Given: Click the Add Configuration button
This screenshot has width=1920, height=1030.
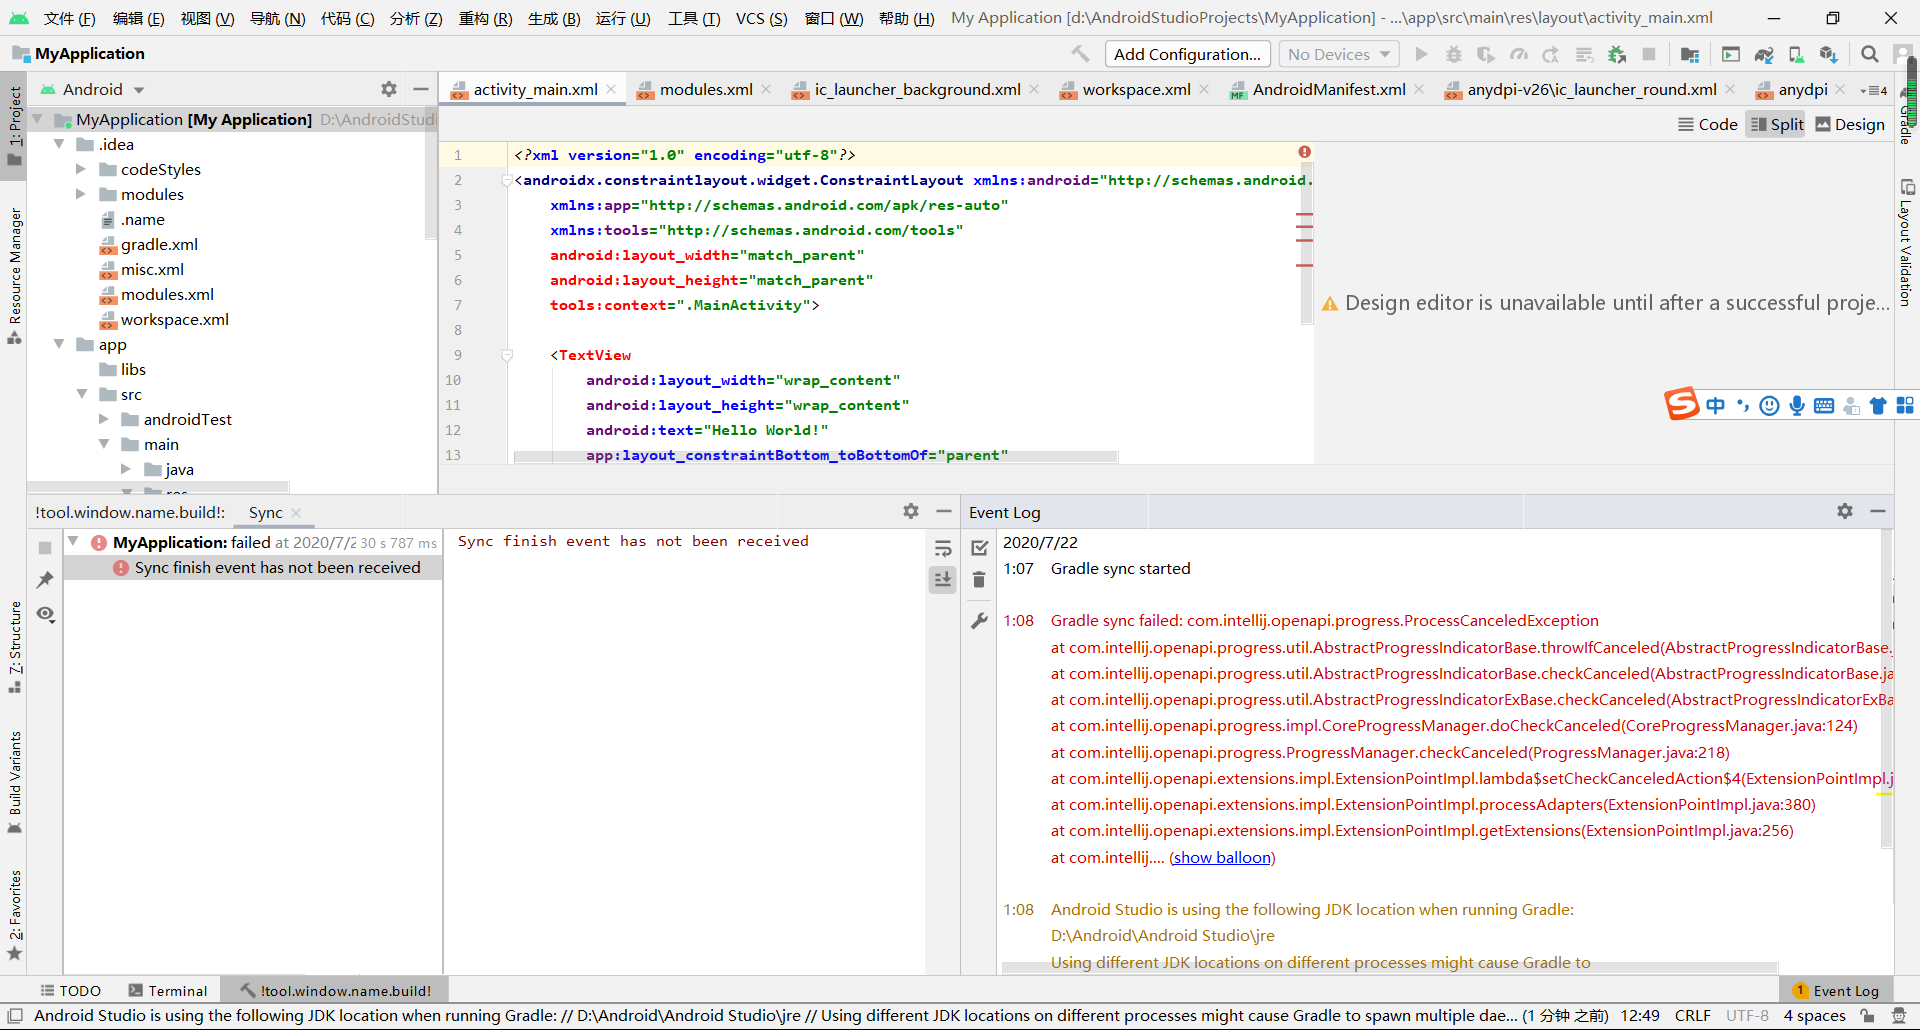Looking at the screenshot, I should (x=1187, y=53).
